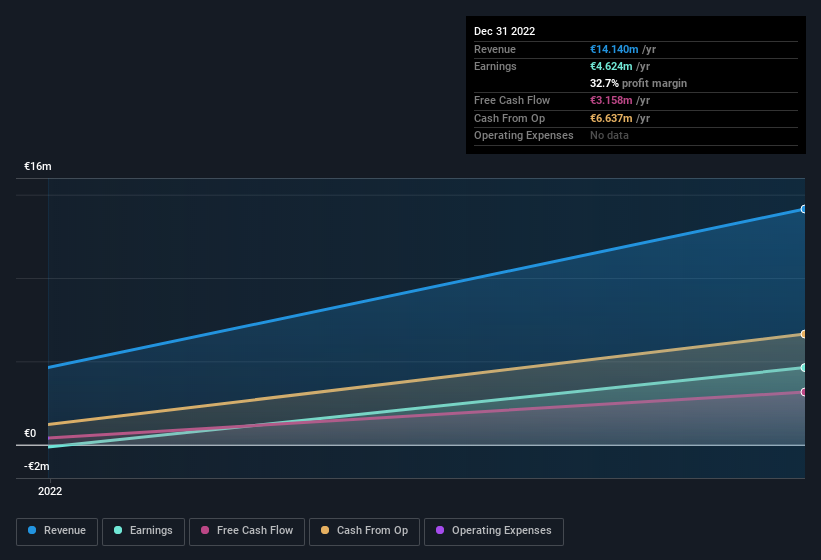
Task: Click the Operating Expenses label in tooltip
Action: point(524,136)
